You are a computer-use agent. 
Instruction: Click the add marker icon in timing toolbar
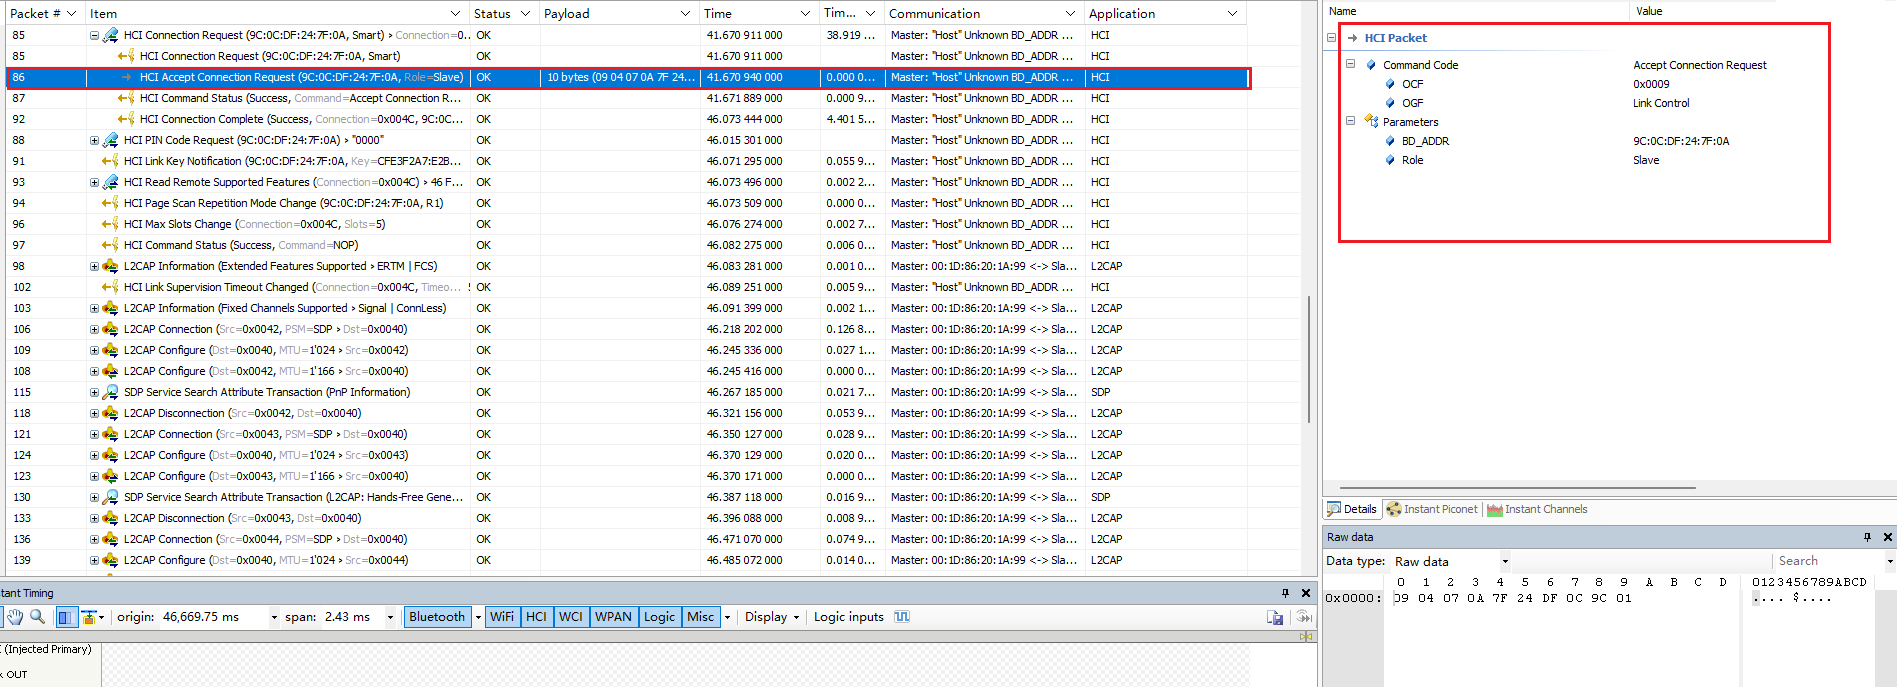point(87,617)
